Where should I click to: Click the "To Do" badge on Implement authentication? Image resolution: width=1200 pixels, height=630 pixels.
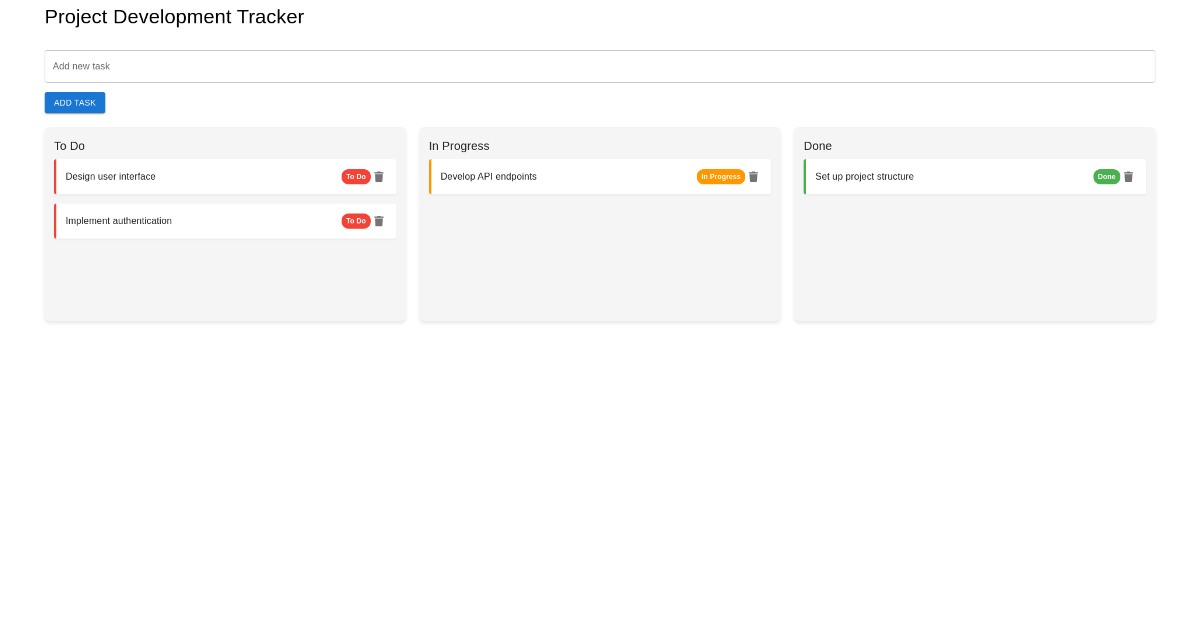coord(356,220)
